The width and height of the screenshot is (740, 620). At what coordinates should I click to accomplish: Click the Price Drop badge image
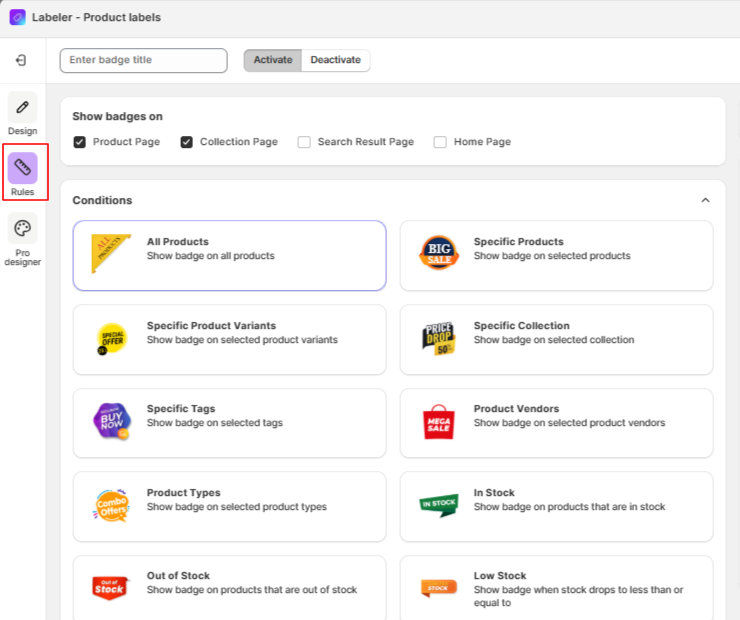coord(438,338)
